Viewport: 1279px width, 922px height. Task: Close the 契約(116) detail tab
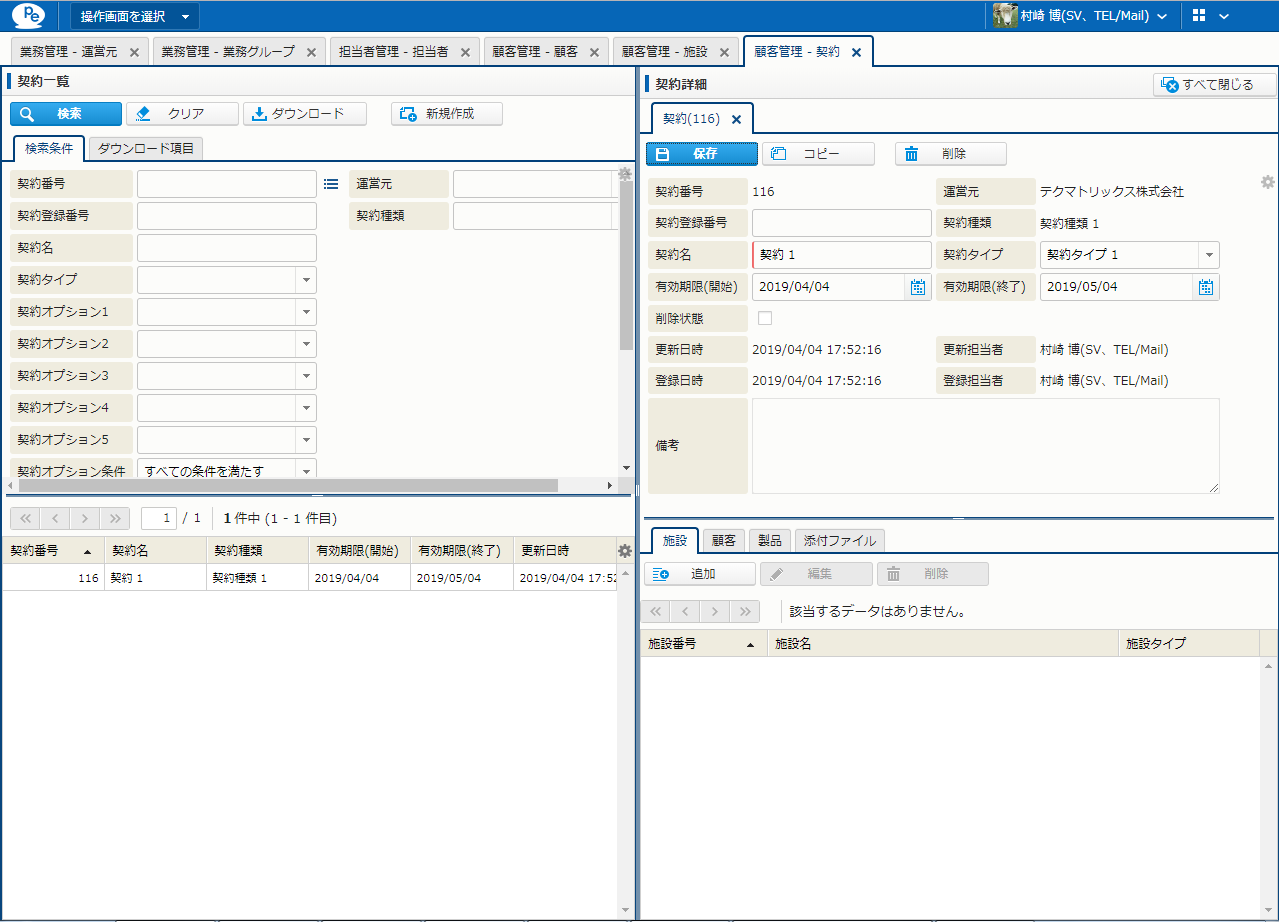click(737, 119)
